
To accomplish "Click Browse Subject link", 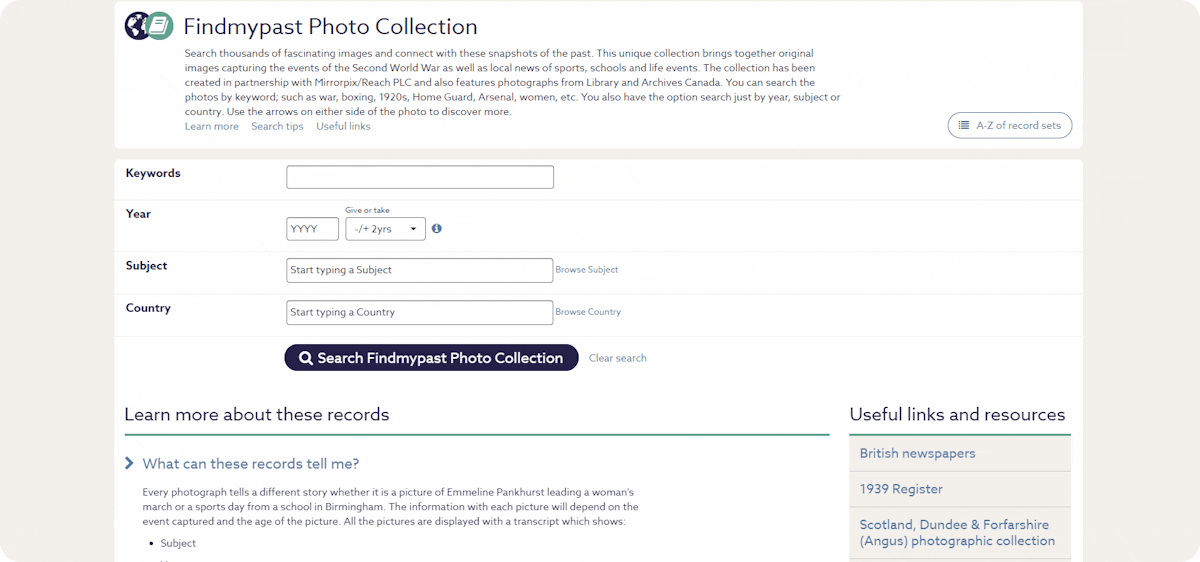I will [x=587, y=270].
